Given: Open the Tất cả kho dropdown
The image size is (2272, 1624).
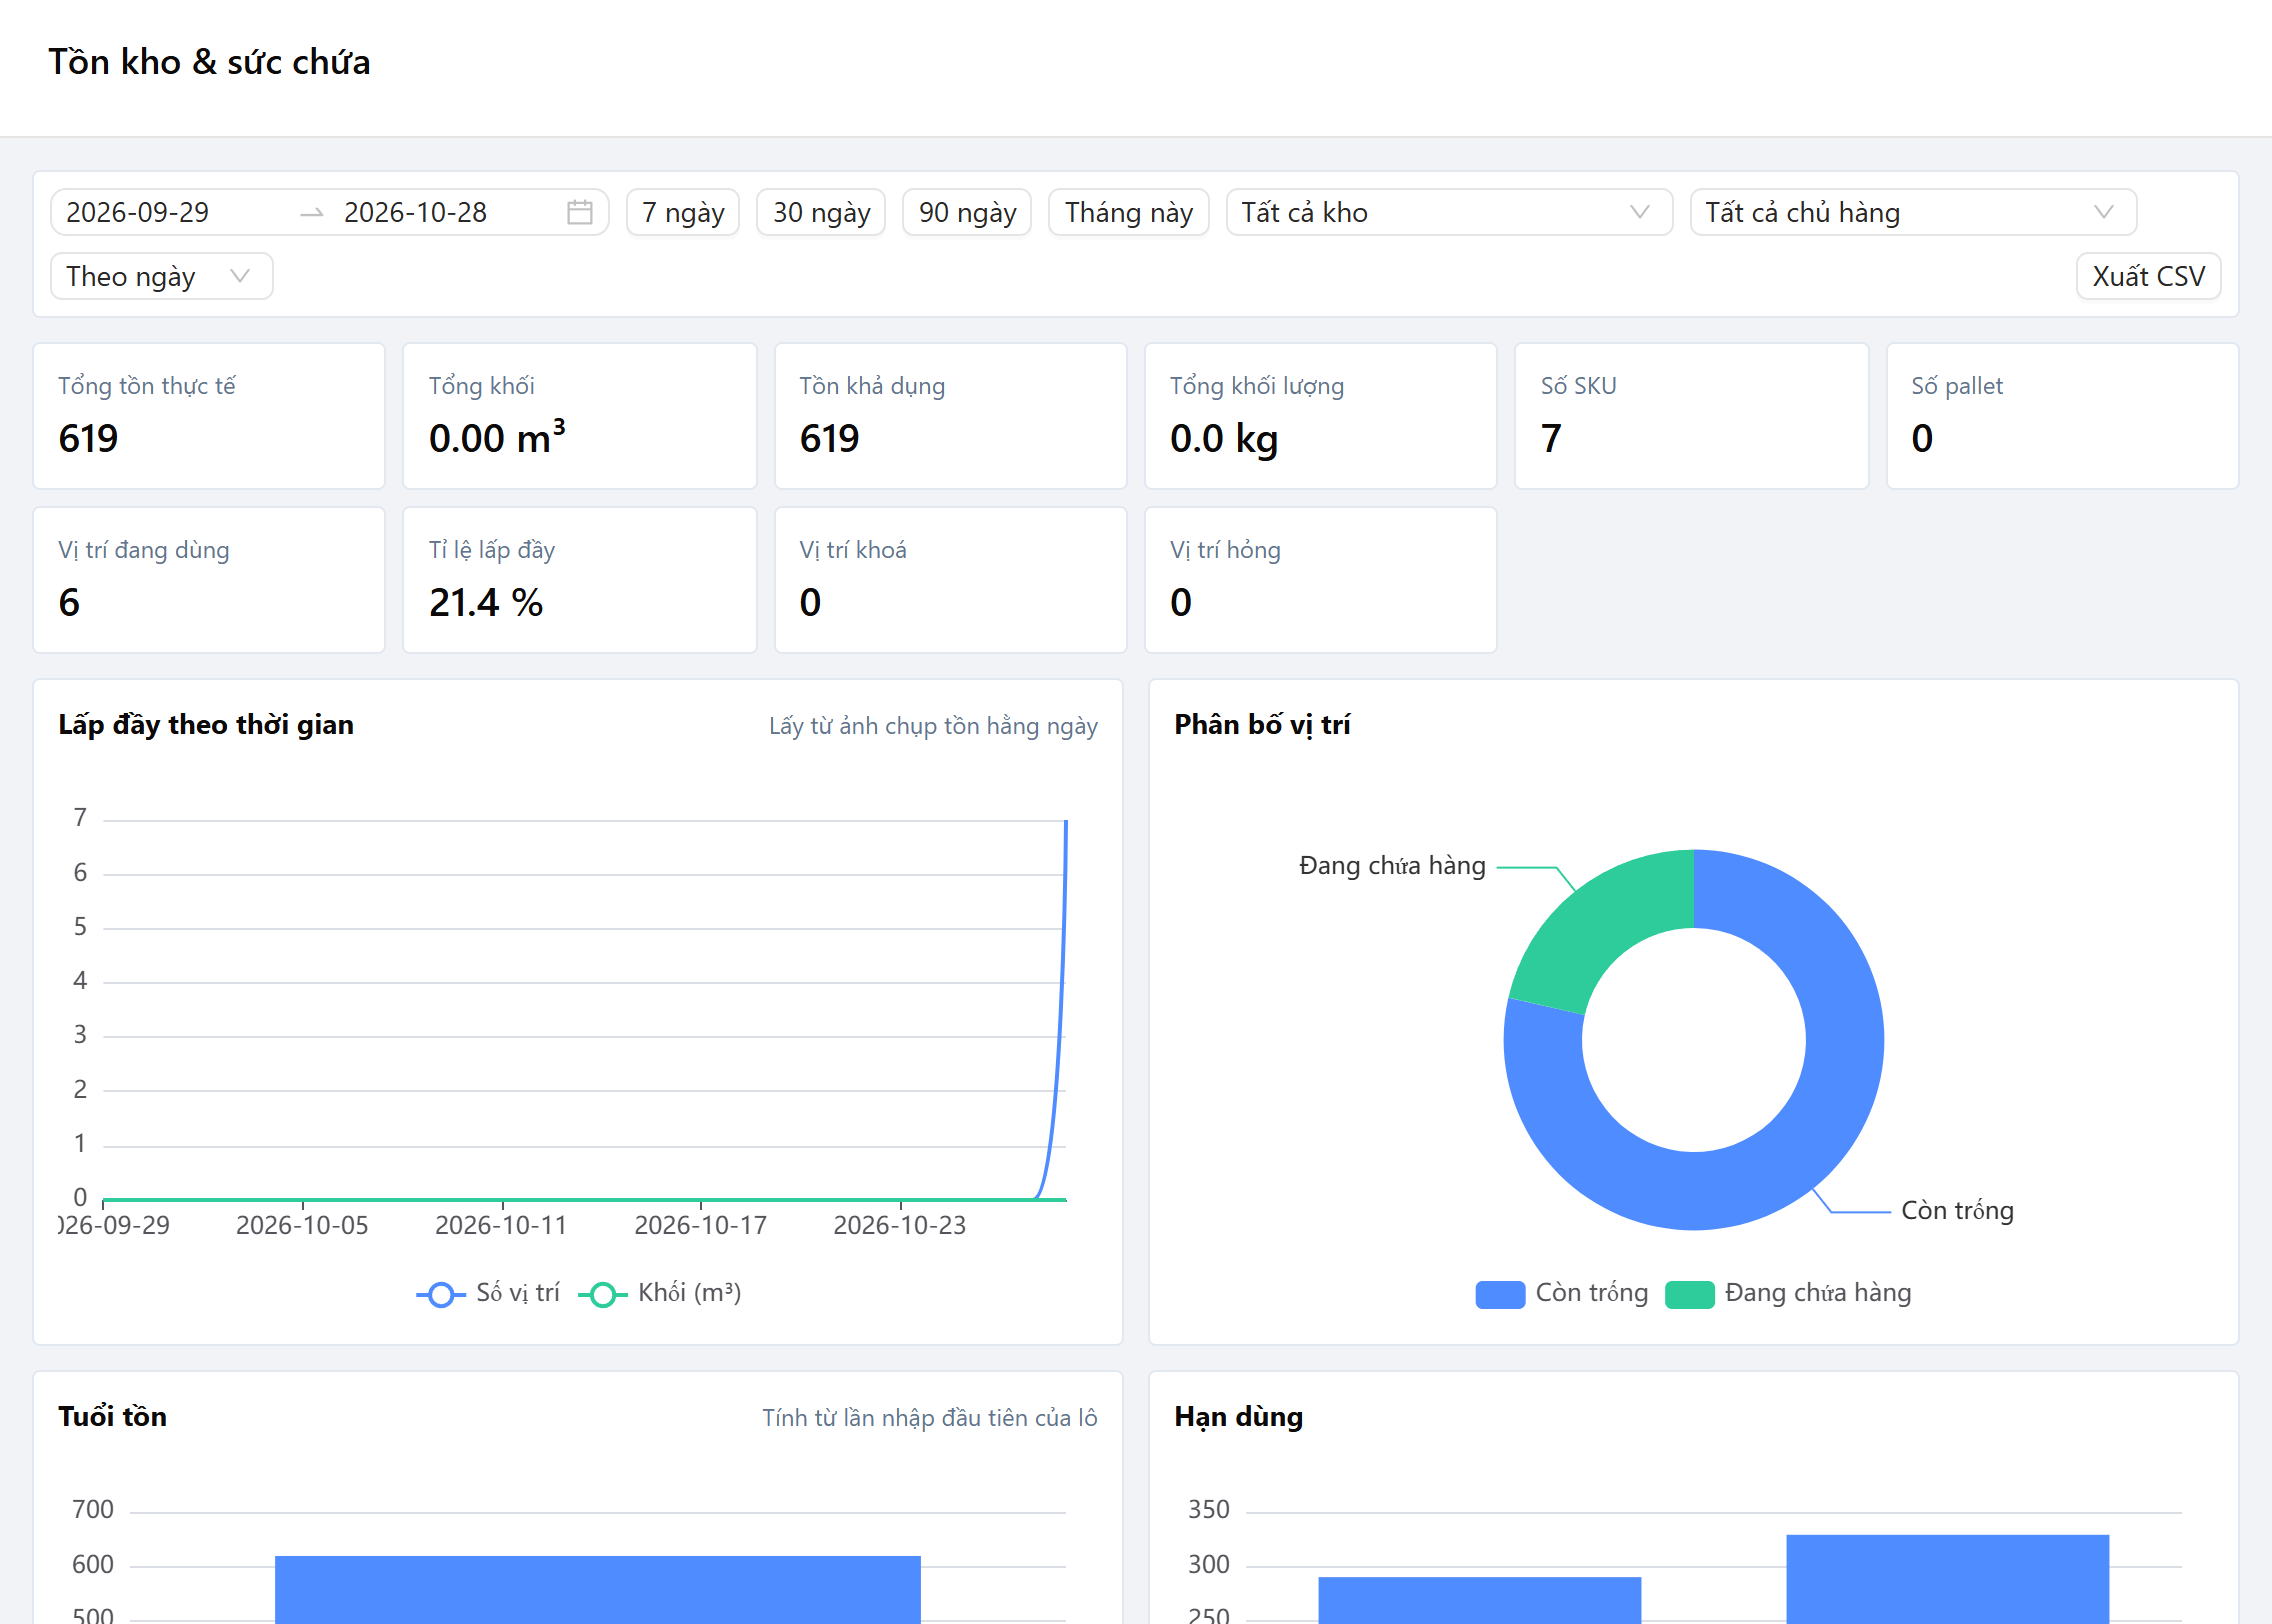Looking at the screenshot, I should coord(1449,212).
